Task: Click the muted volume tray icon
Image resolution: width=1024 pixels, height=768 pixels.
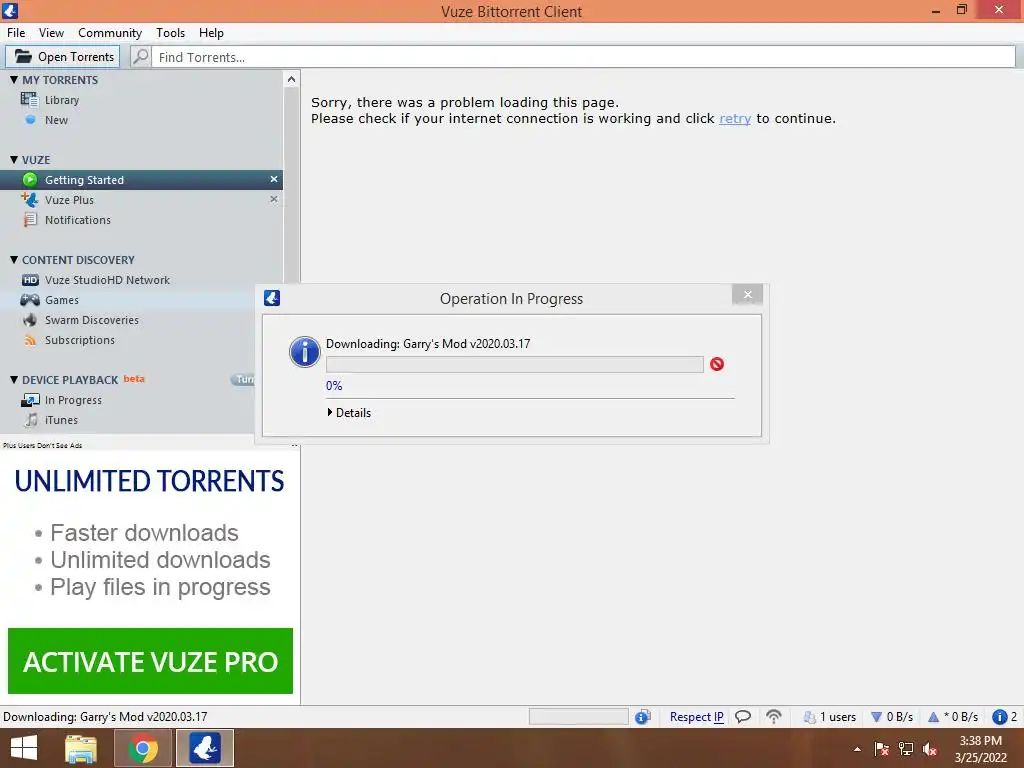Action: point(929,749)
